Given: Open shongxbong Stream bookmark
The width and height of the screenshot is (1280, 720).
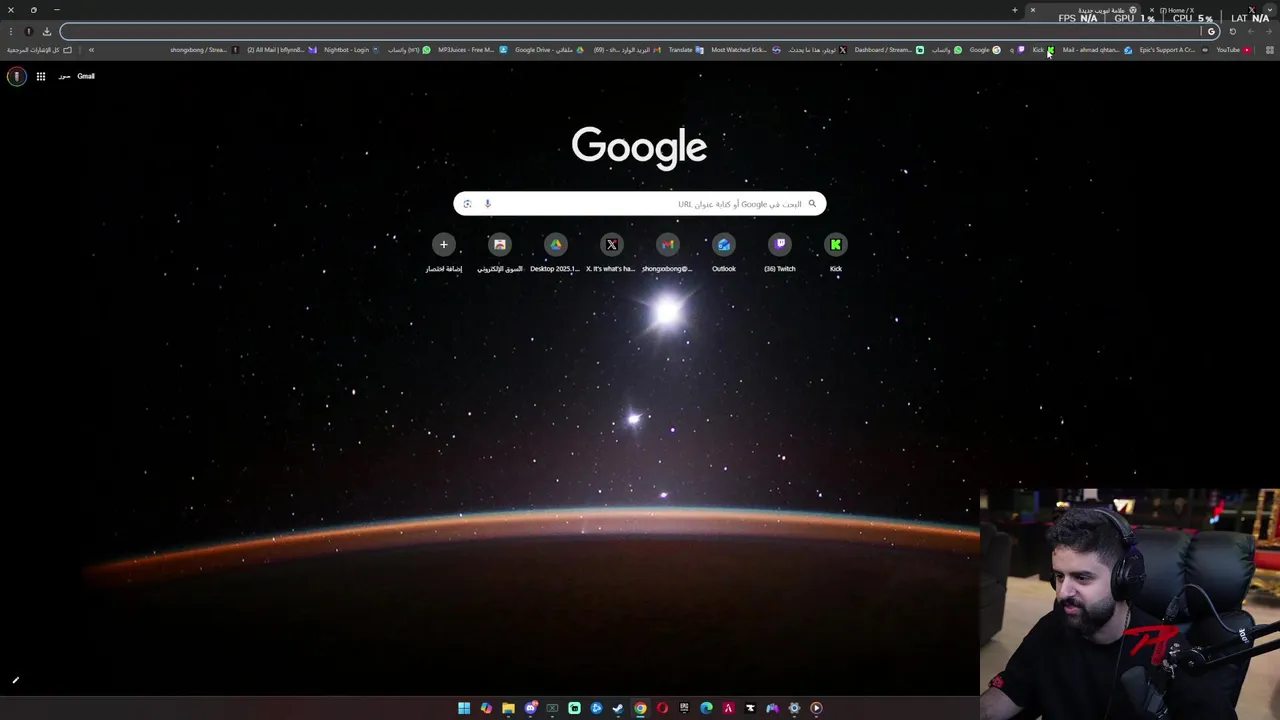Looking at the screenshot, I should click(x=203, y=50).
